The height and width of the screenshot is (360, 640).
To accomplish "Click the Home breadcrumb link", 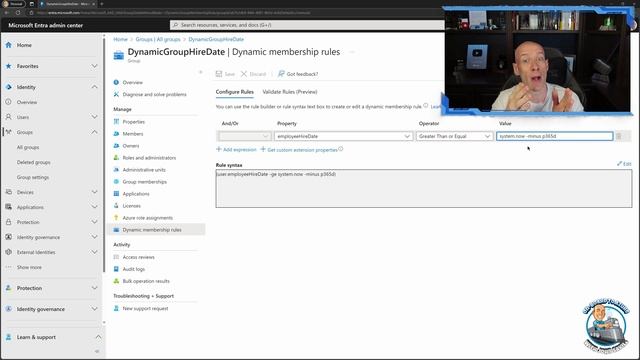I will click(120, 39).
